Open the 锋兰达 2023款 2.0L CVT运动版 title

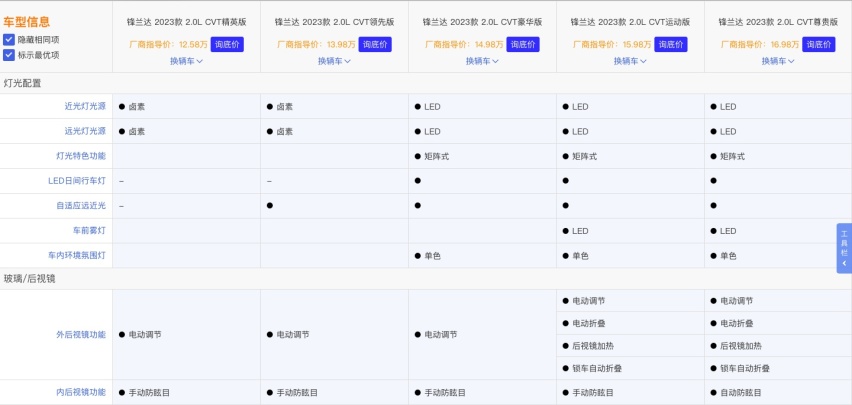(x=630, y=22)
